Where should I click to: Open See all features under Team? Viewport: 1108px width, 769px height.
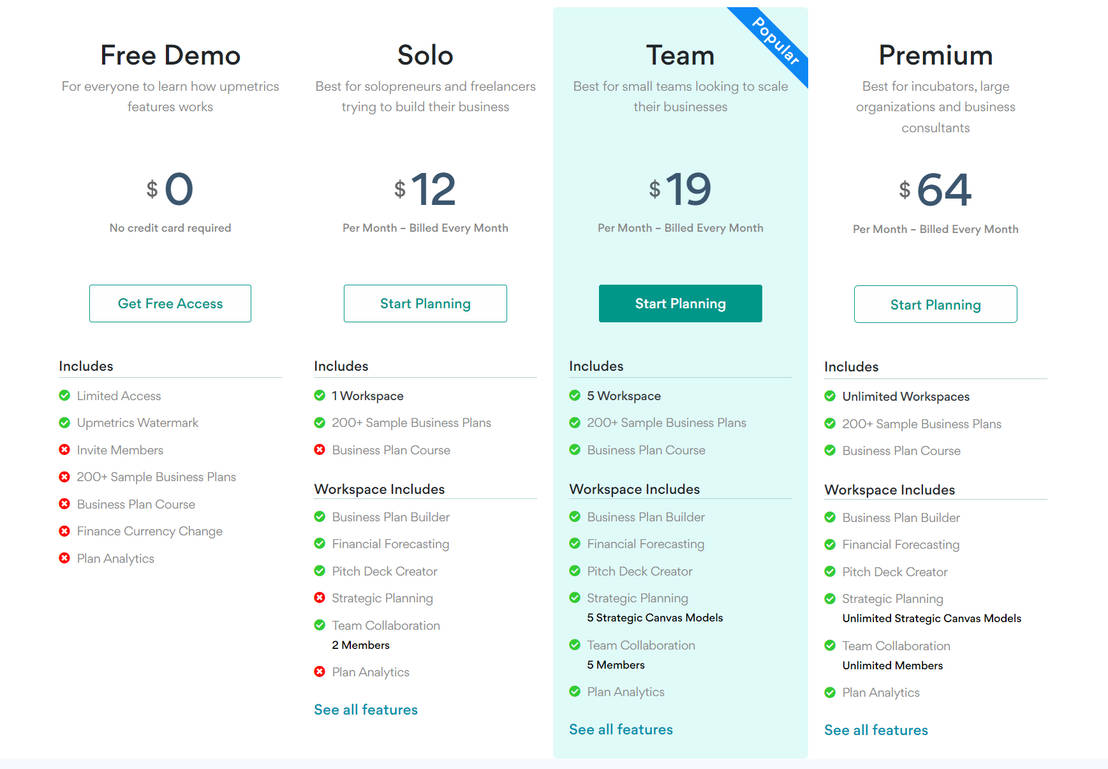tap(620, 729)
